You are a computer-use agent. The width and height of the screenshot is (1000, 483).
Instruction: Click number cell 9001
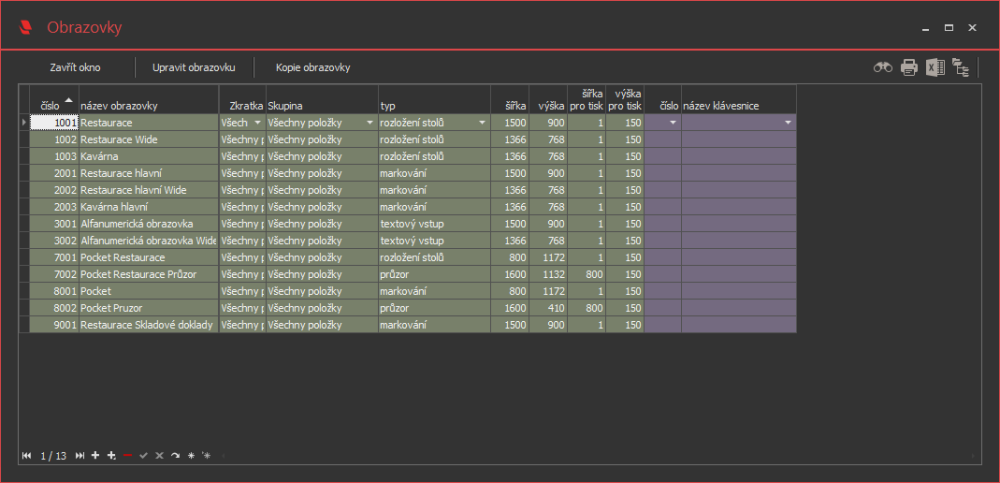[54, 325]
